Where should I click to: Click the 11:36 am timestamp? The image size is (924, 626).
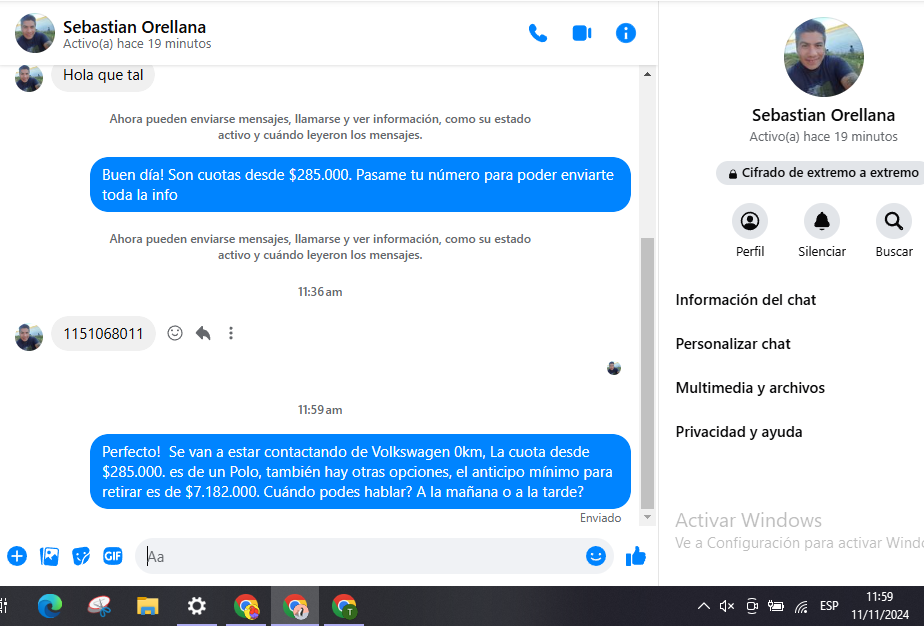coord(319,292)
